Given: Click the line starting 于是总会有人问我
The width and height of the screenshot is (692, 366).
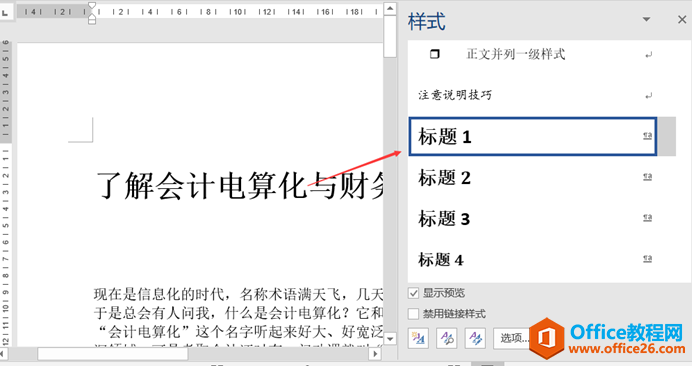Looking at the screenshot, I should click(x=238, y=313).
